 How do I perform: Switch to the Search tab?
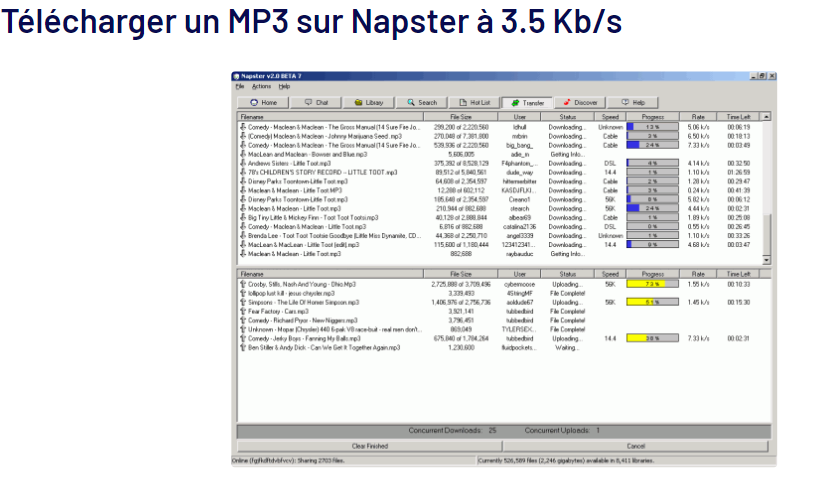[x=421, y=103]
